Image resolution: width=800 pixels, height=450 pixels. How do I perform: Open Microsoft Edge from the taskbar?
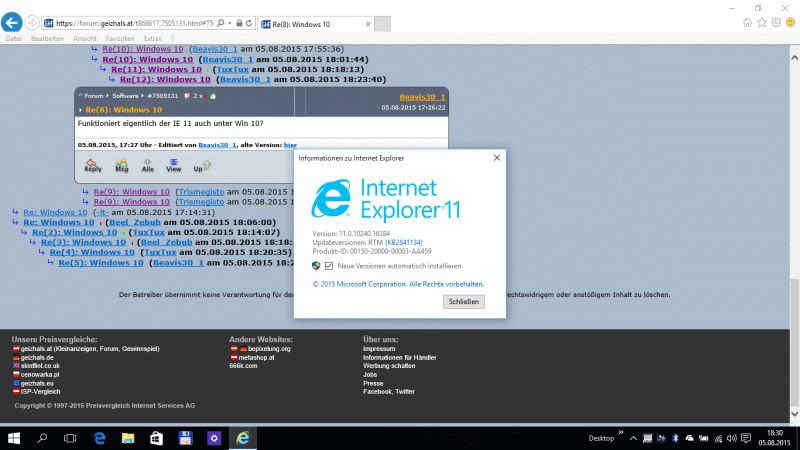pos(99,438)
